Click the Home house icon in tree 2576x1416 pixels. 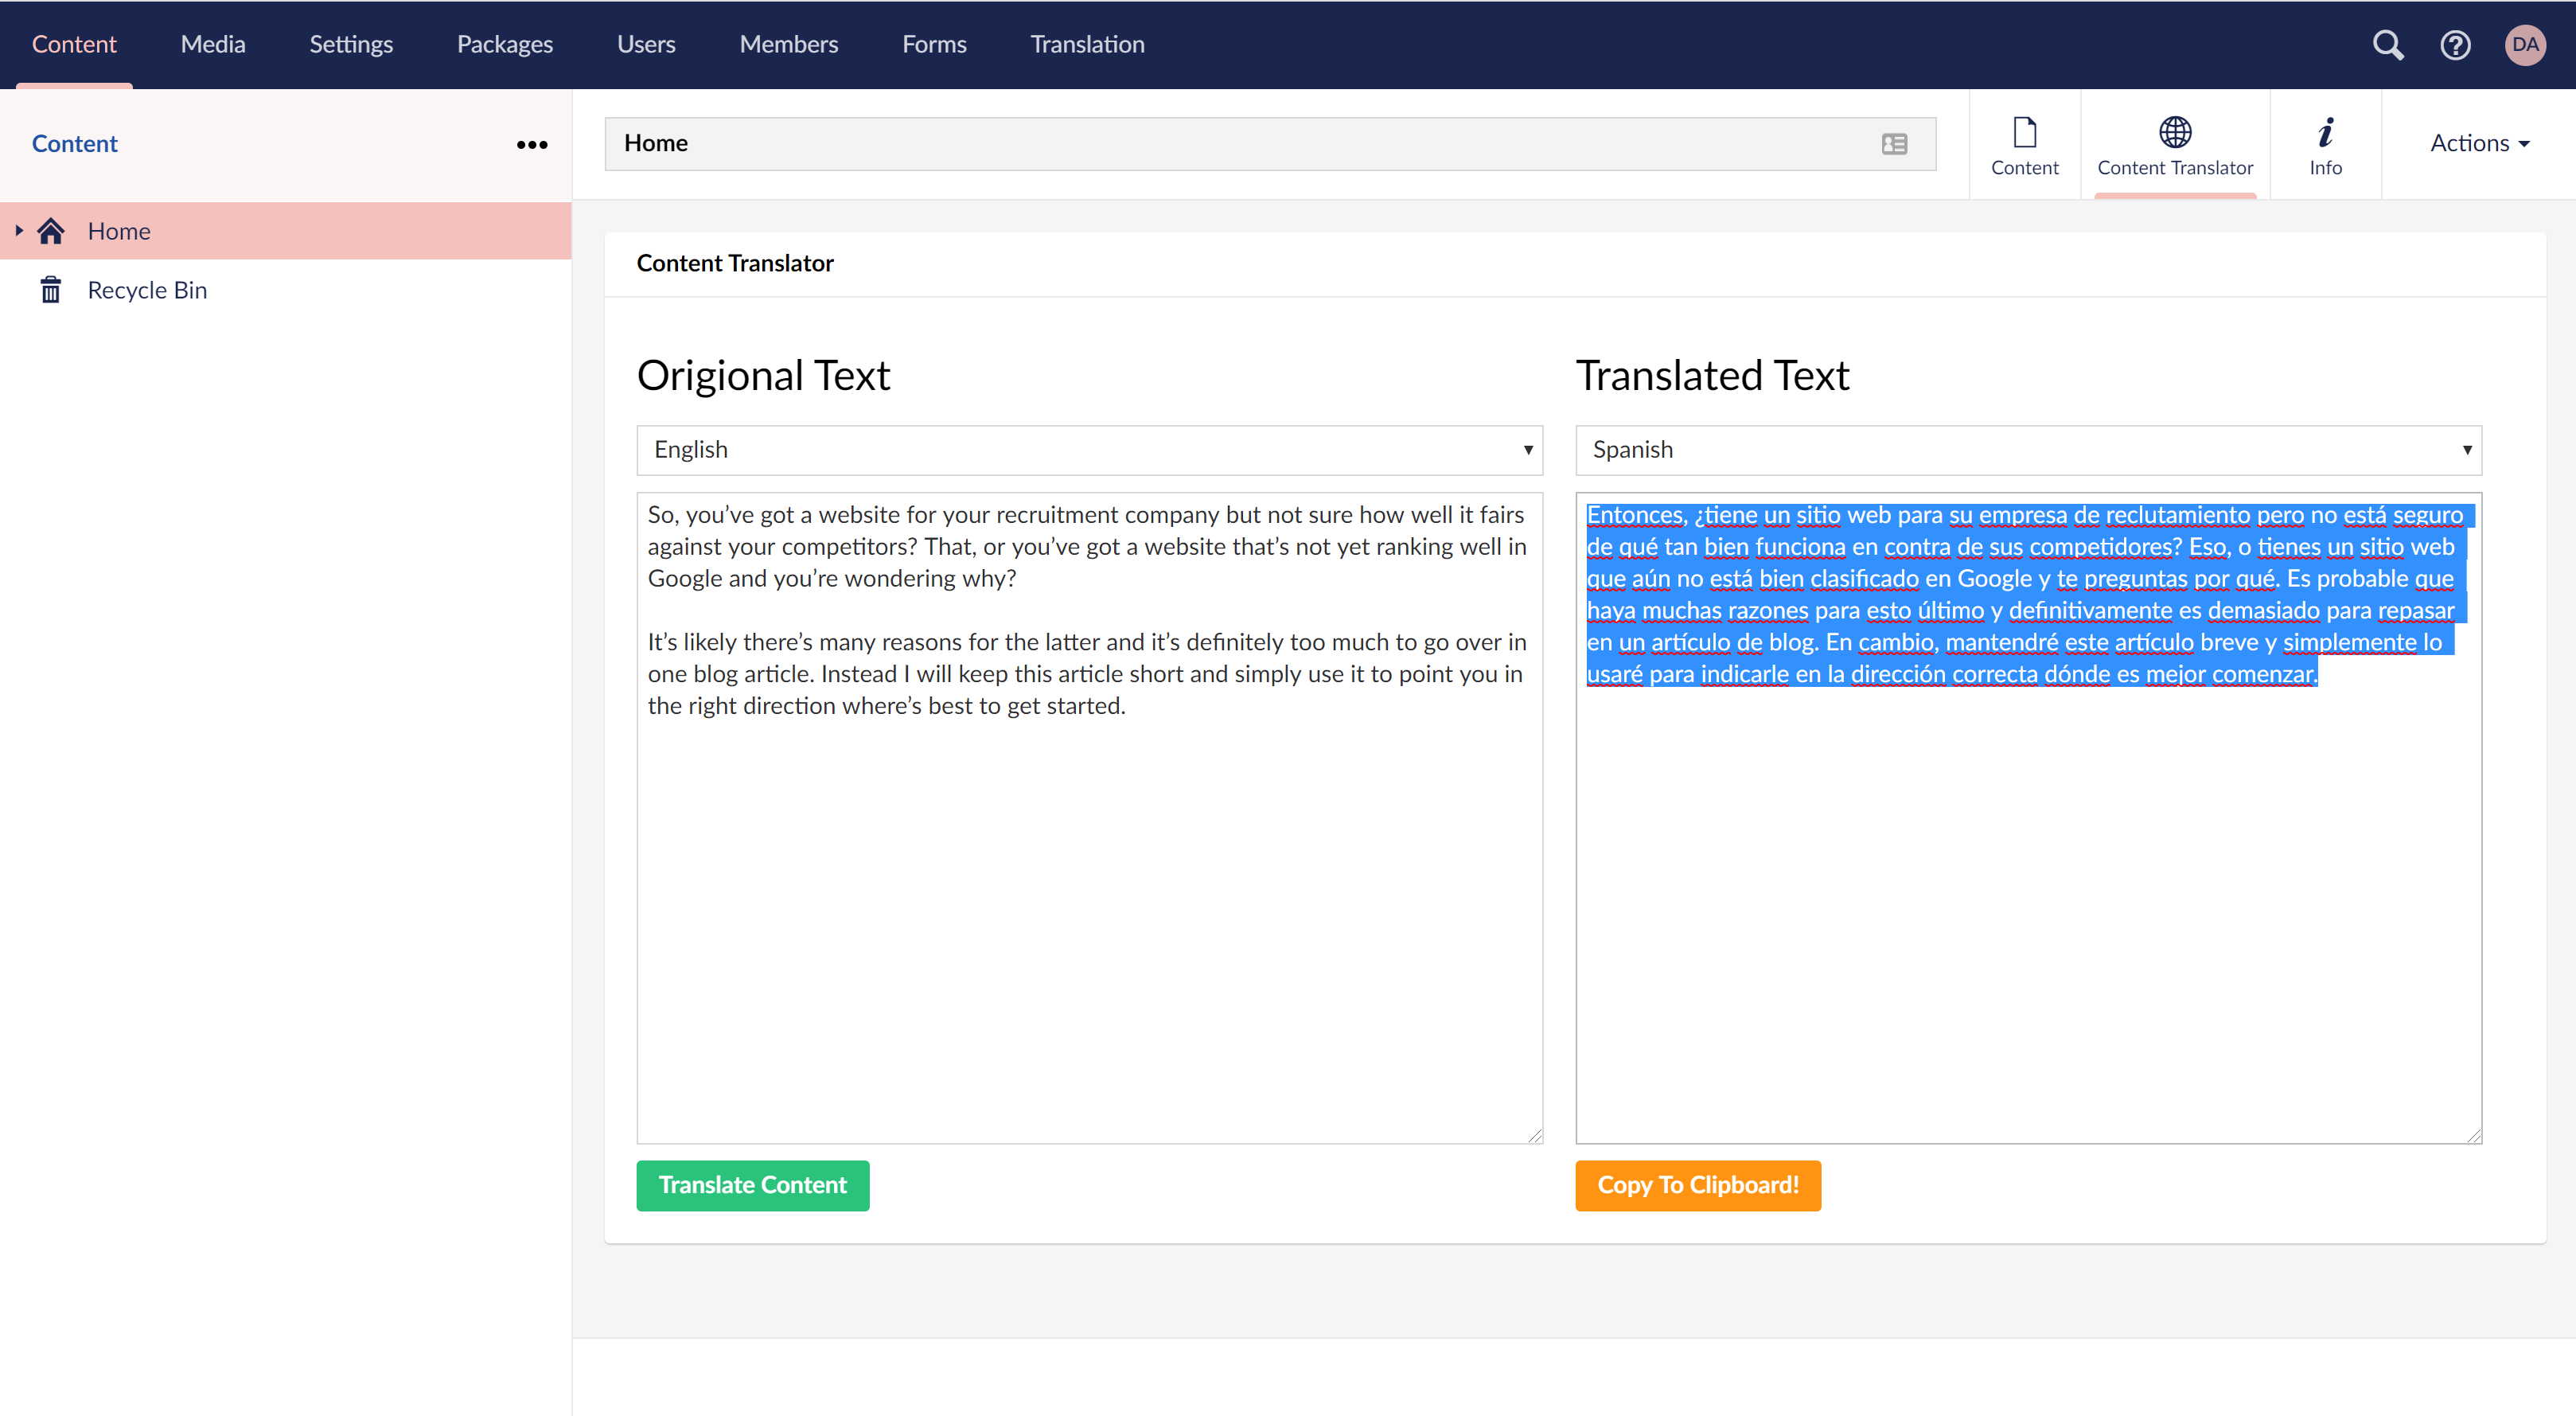51,231
